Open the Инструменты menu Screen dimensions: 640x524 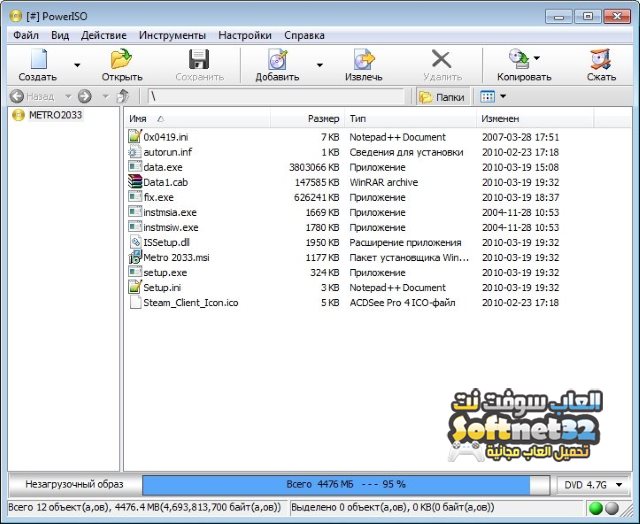(172, 36)
